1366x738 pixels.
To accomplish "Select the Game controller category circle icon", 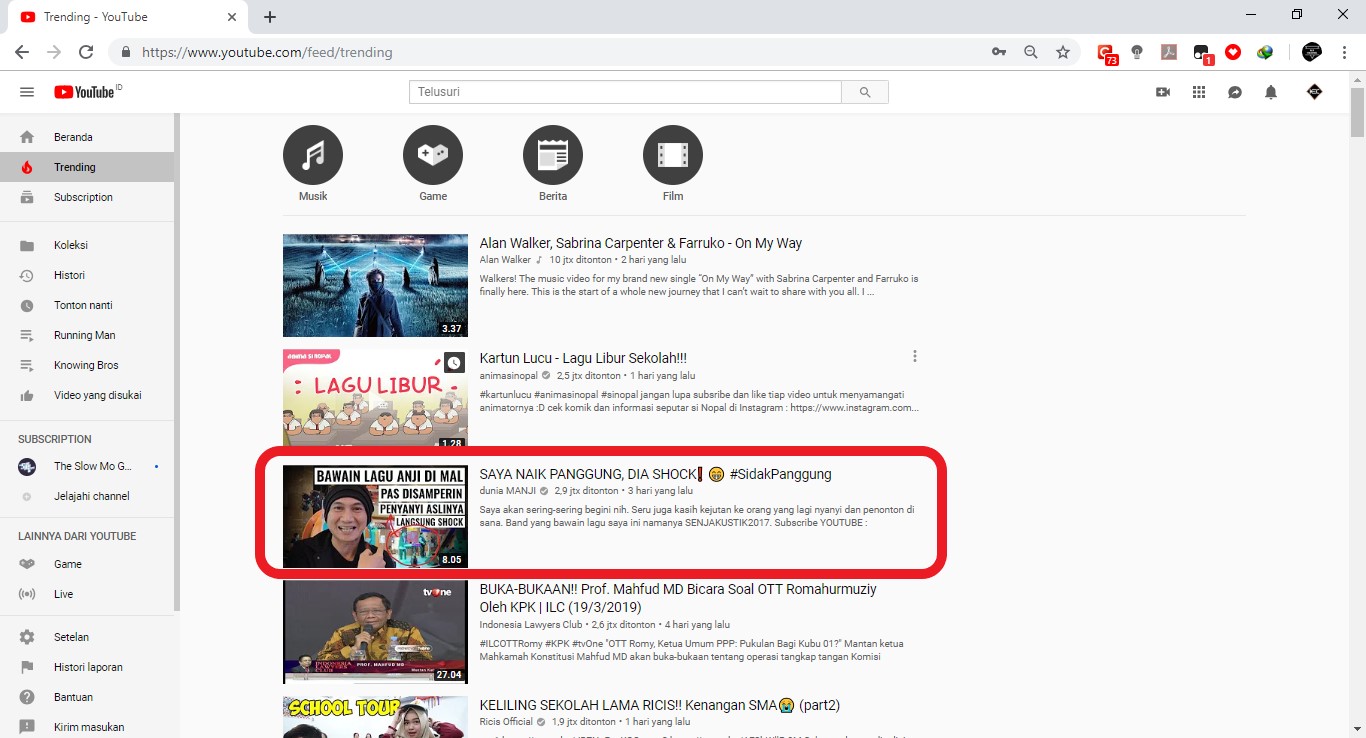I will [433, 155].
